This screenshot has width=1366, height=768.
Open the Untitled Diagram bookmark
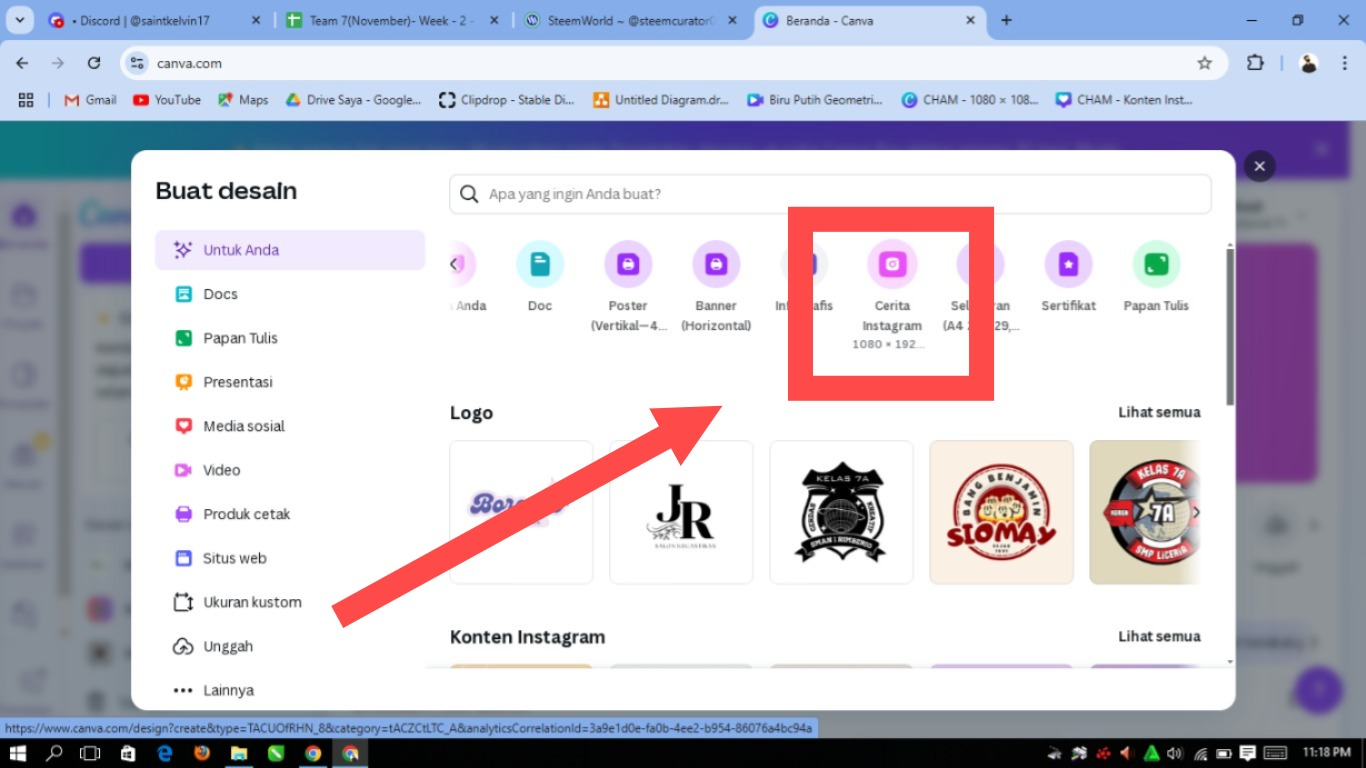(661, 100)
